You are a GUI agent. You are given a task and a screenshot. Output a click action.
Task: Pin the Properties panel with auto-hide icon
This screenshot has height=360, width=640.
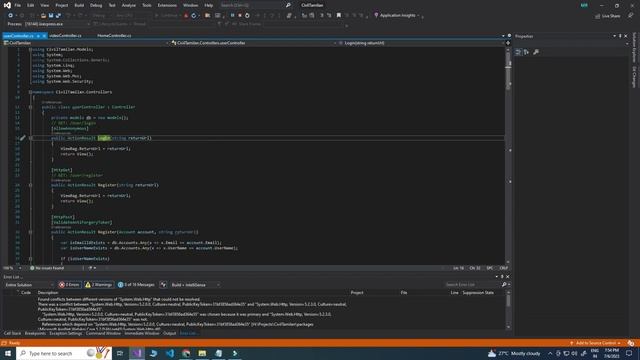(x=620, y=36)
